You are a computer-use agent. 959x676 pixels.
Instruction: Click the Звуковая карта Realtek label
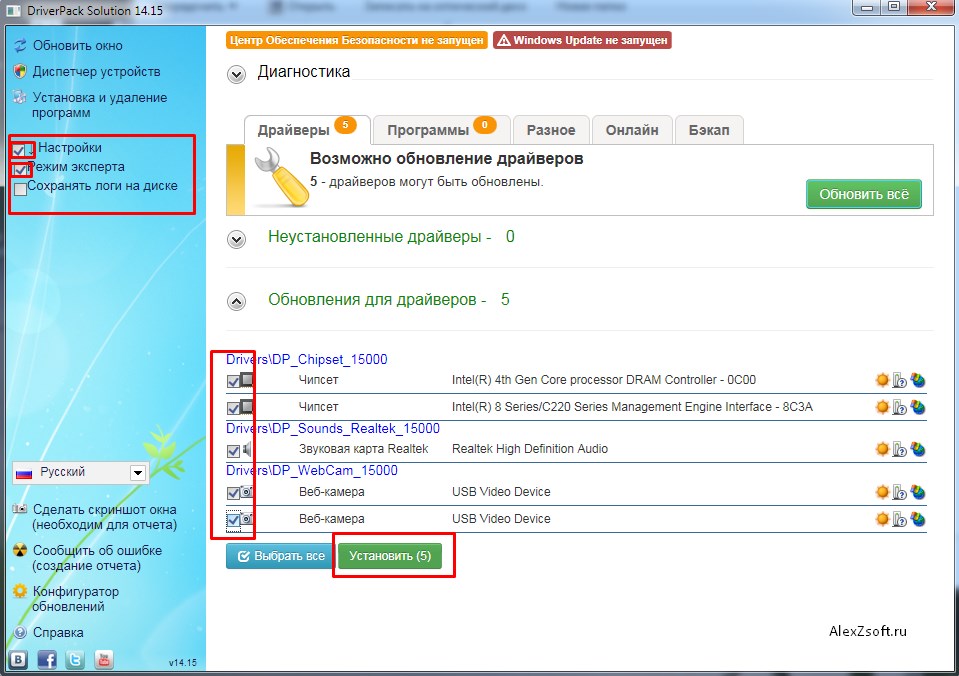[363, 449]
